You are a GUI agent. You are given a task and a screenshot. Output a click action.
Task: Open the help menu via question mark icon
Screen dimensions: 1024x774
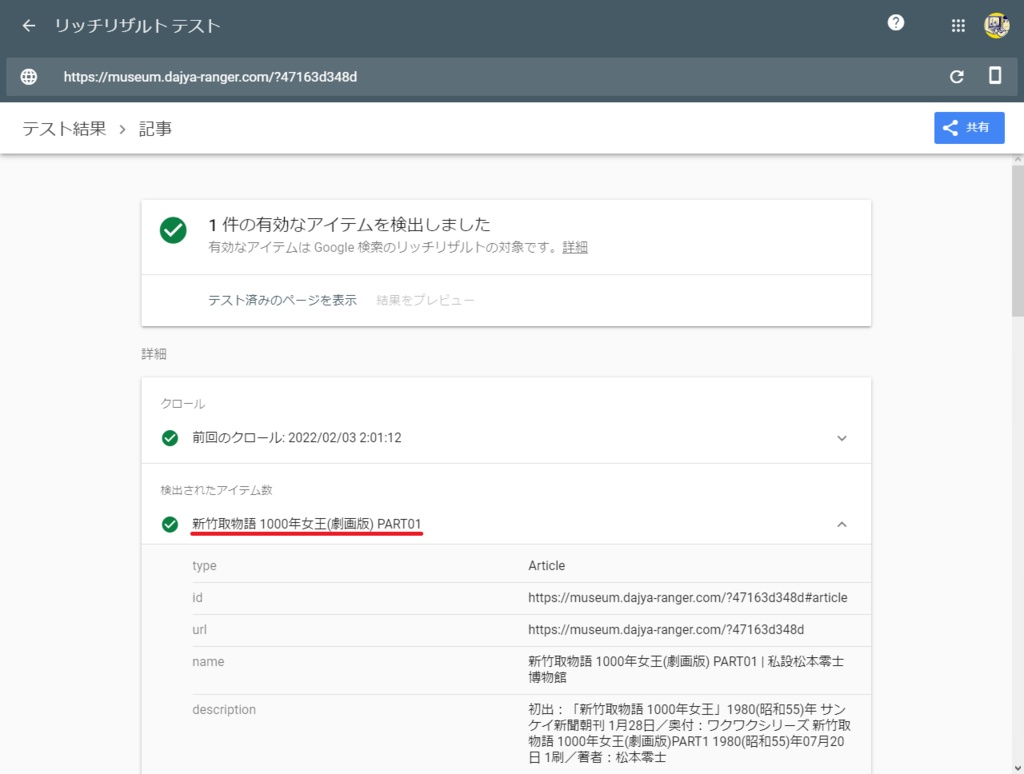tap(895, 24)
